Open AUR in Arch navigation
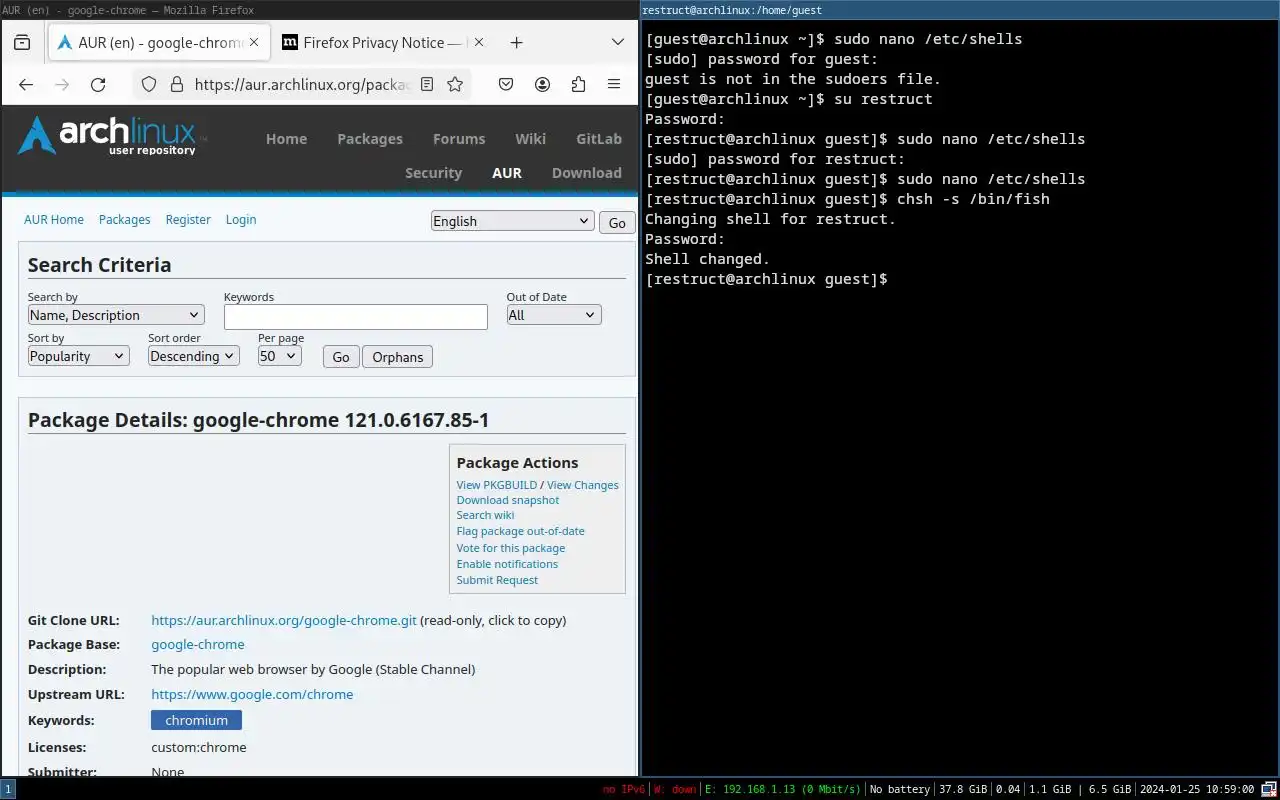Image resolution: width=1280 pixels, height=800 pixels. 507,173
